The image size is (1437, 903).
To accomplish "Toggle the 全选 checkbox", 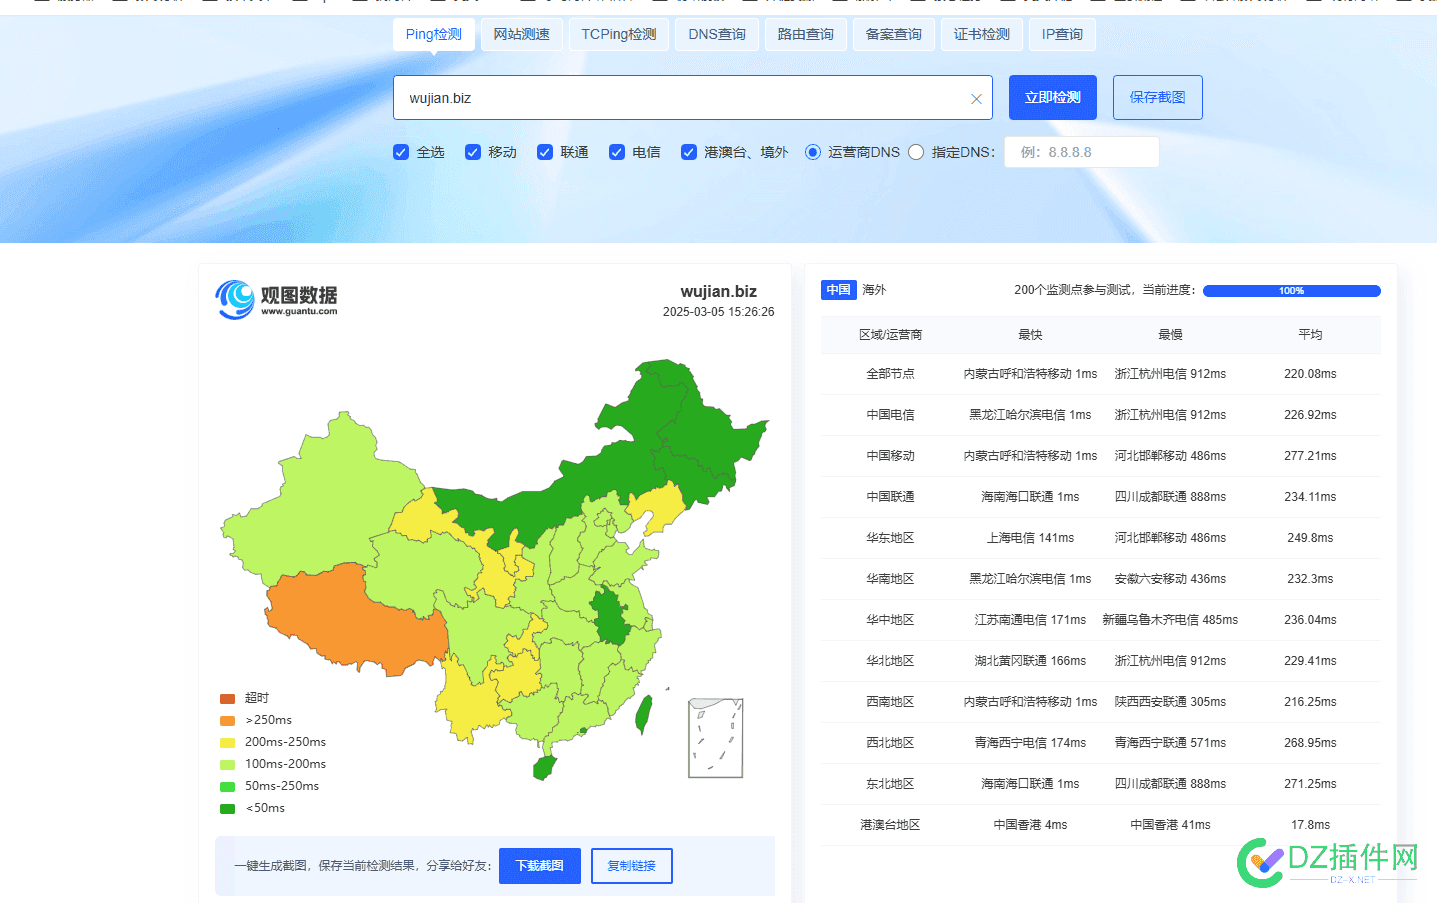I will click(x=401, y=152).
